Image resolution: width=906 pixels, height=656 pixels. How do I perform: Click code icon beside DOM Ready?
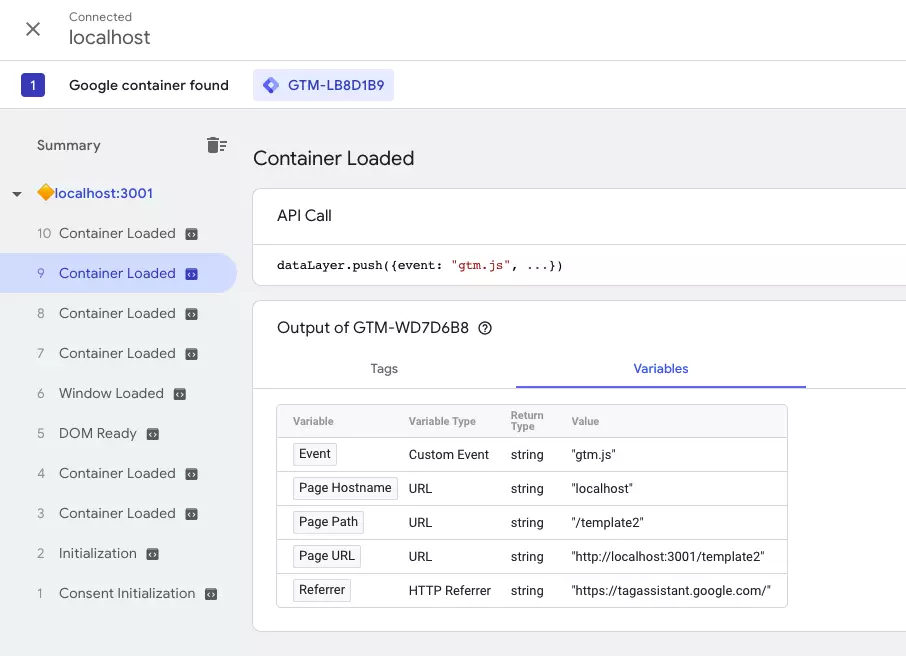coord(153,434)
